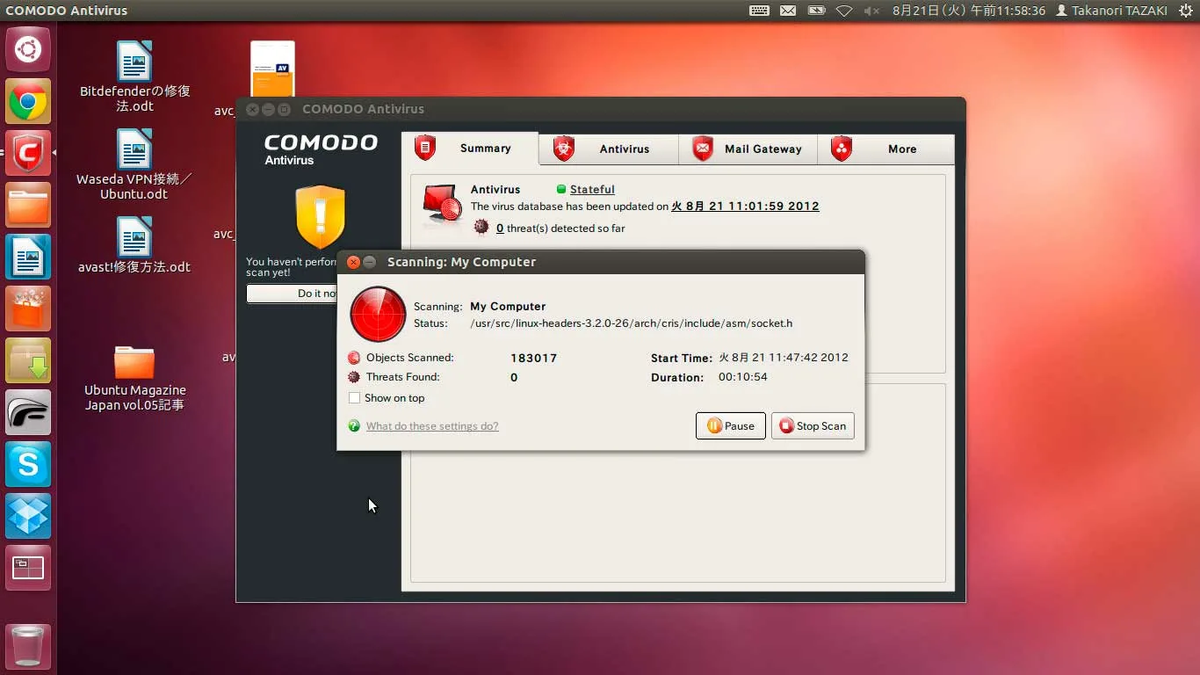1200x675 pixels.
Task: Open the More tab
Action: (886, 149)
